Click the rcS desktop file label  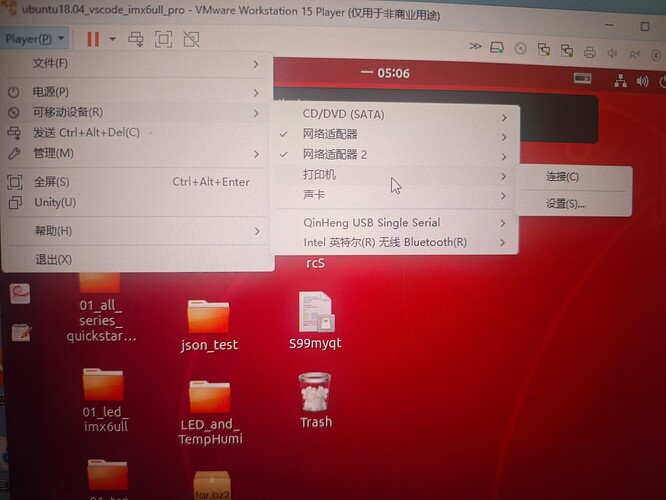(x=315, y=263)
